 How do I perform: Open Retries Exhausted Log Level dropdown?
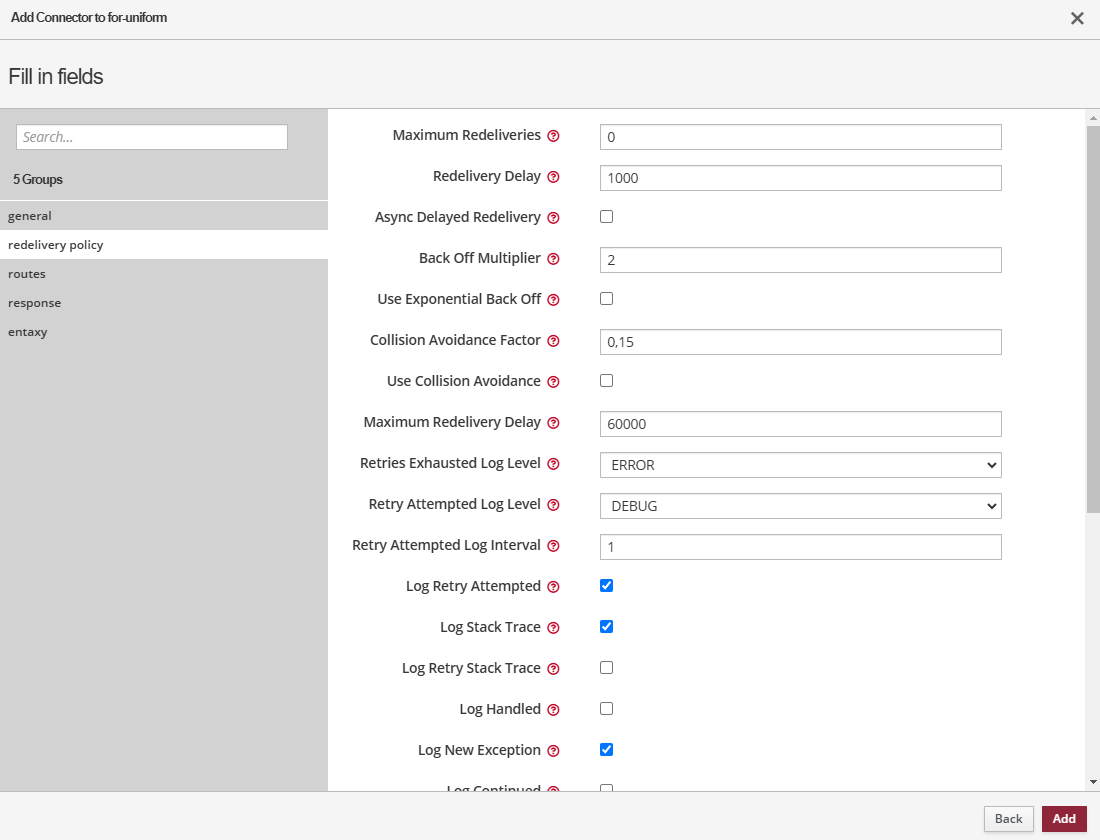[x=800, y=465]
